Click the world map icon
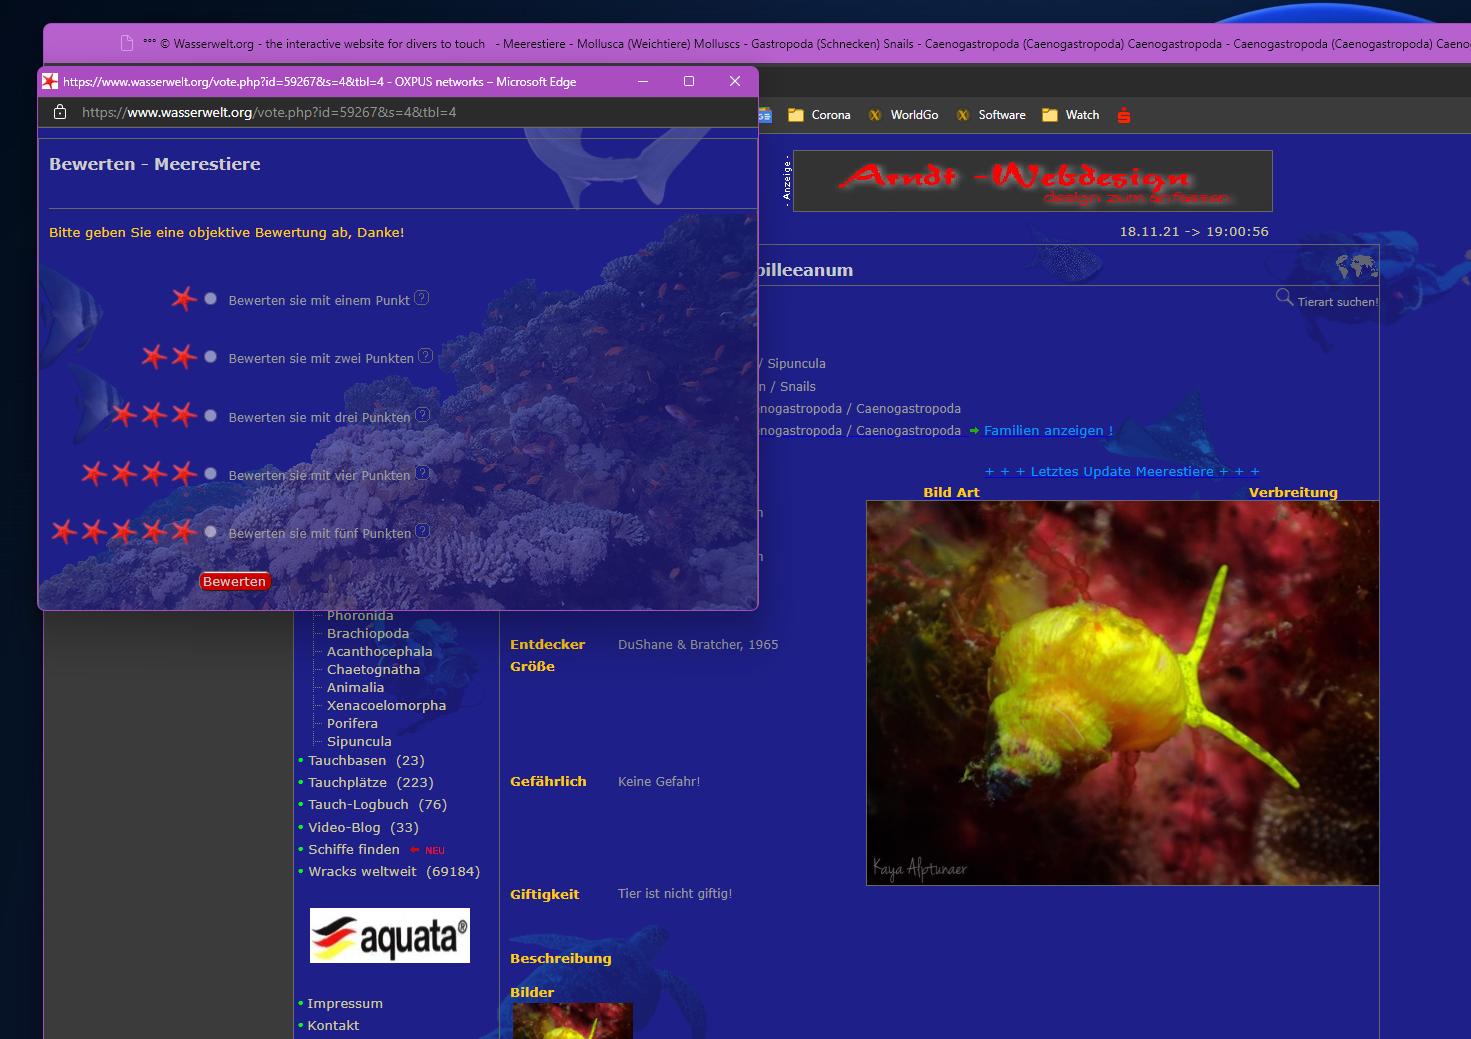The height and width of the screenshot is (1039, 1471). [1356, 267]
